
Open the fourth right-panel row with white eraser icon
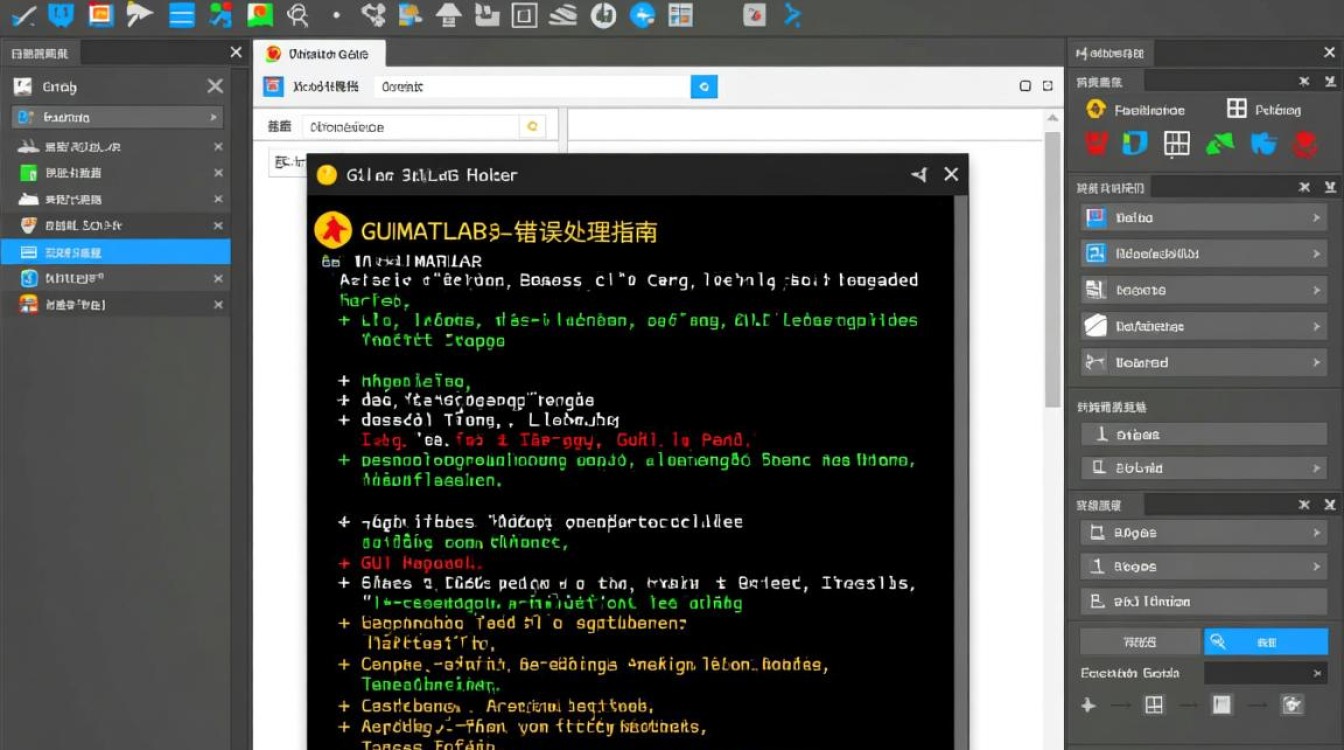1204,326
